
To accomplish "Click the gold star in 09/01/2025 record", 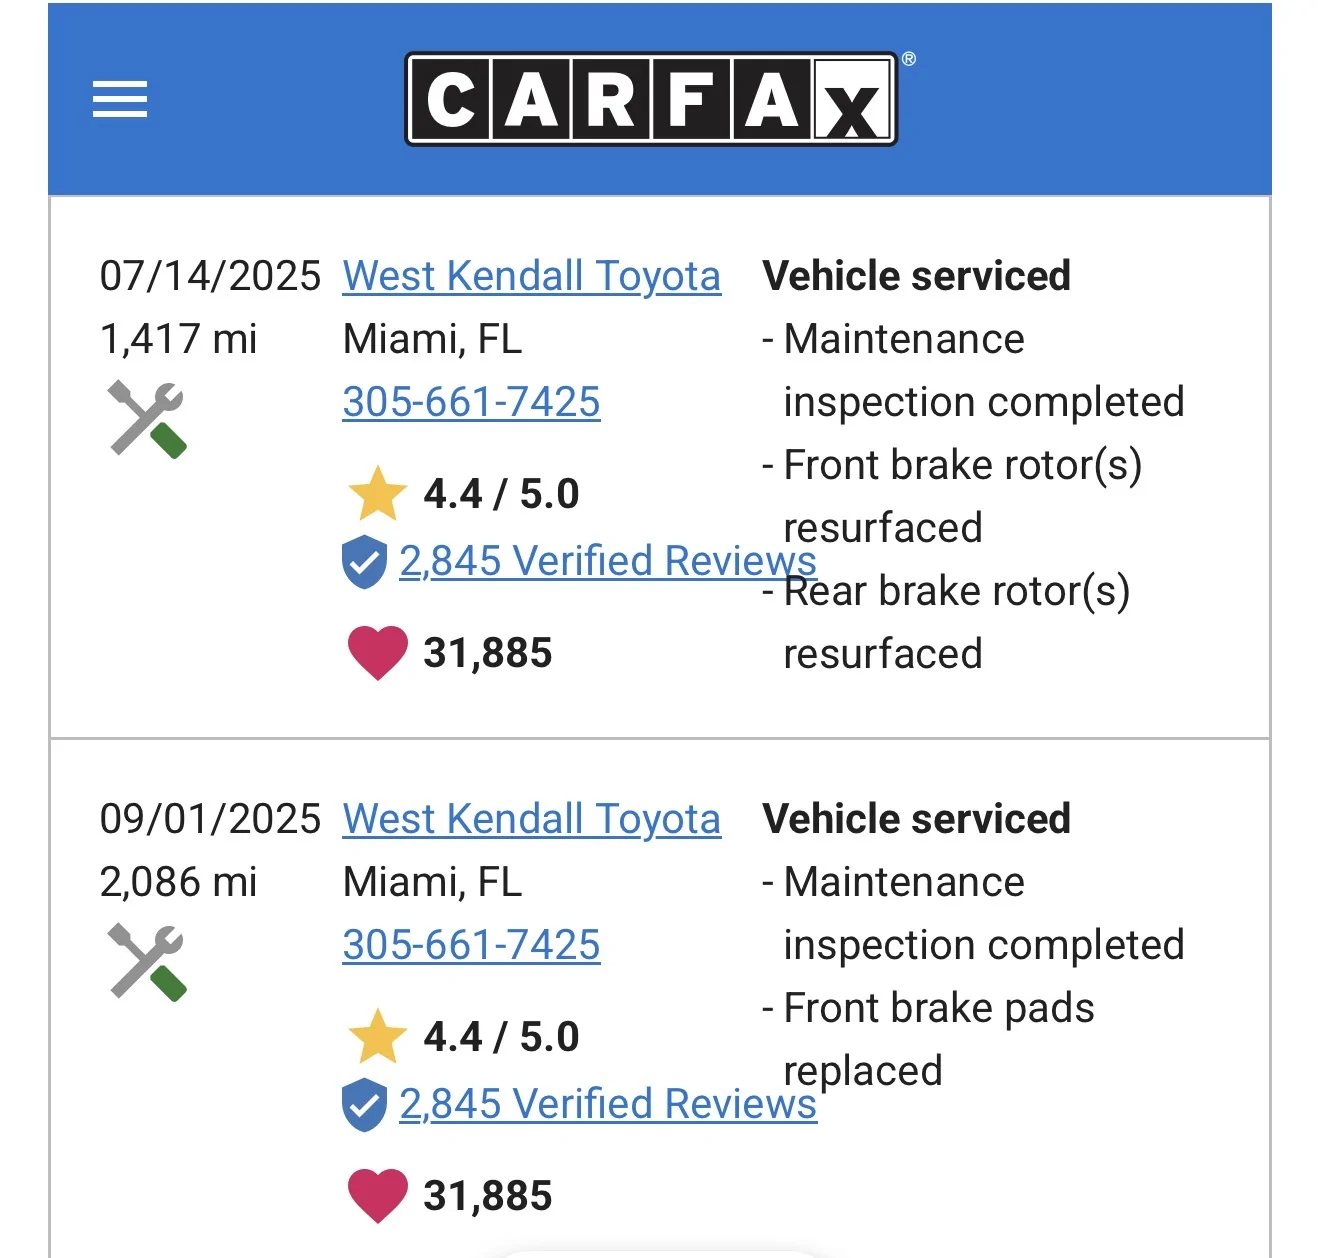I will (x=377, y=1037).
